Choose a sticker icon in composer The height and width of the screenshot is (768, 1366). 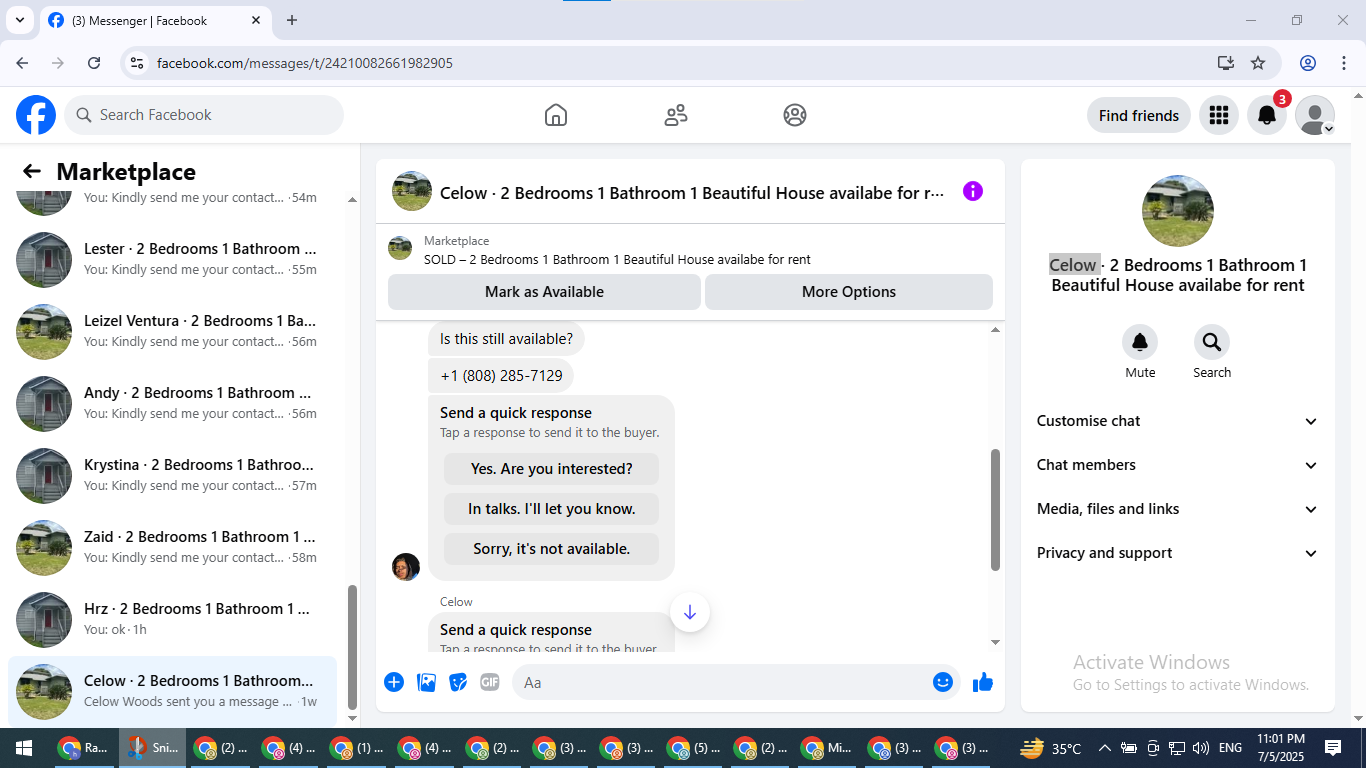click(x=459, y=682)
